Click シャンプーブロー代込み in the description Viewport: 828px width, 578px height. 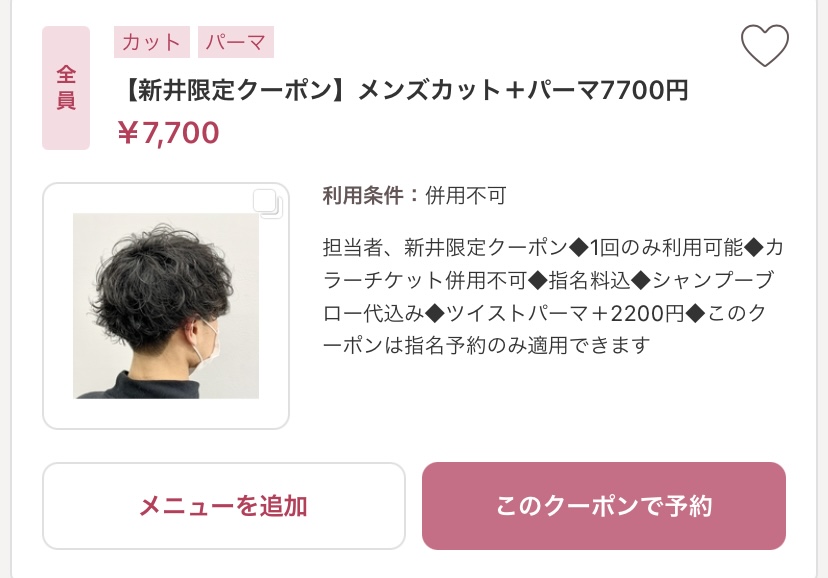[x=548, y=297]
